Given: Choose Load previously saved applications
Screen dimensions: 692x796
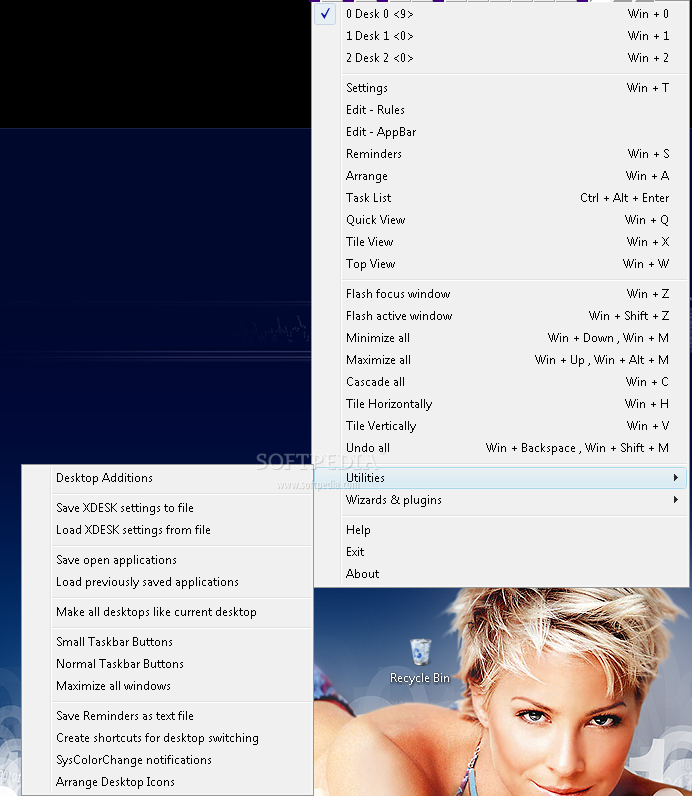Looking at the screenshot, I should pyautogui.click(x=167, y=582).
